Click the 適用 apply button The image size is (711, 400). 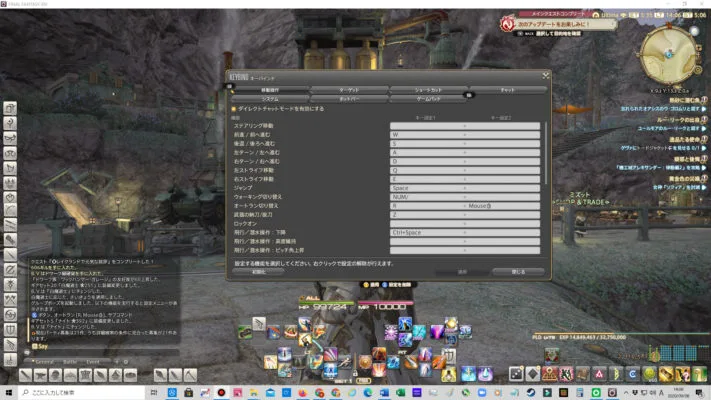tap(462, 272)
